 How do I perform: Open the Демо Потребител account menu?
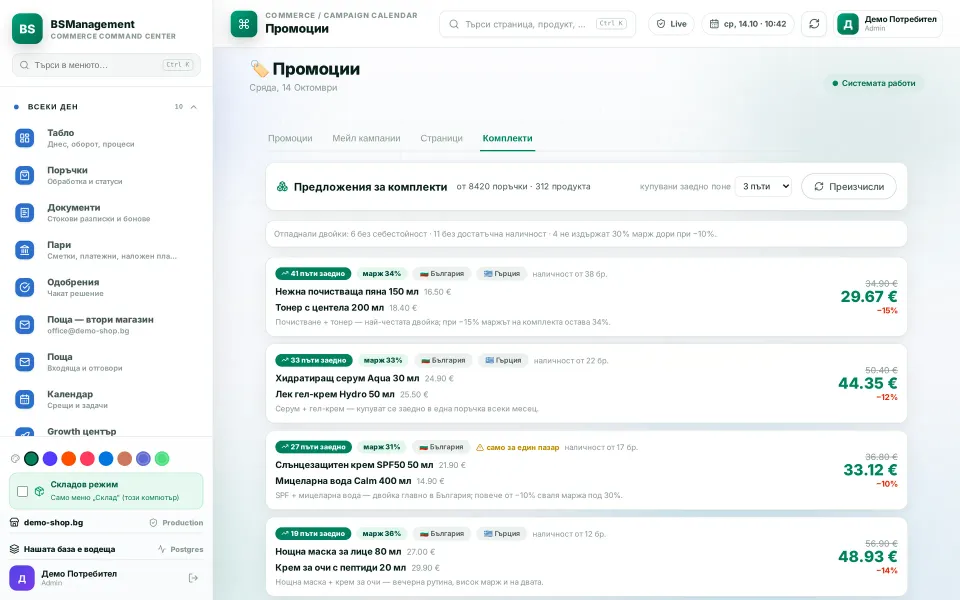888,24
